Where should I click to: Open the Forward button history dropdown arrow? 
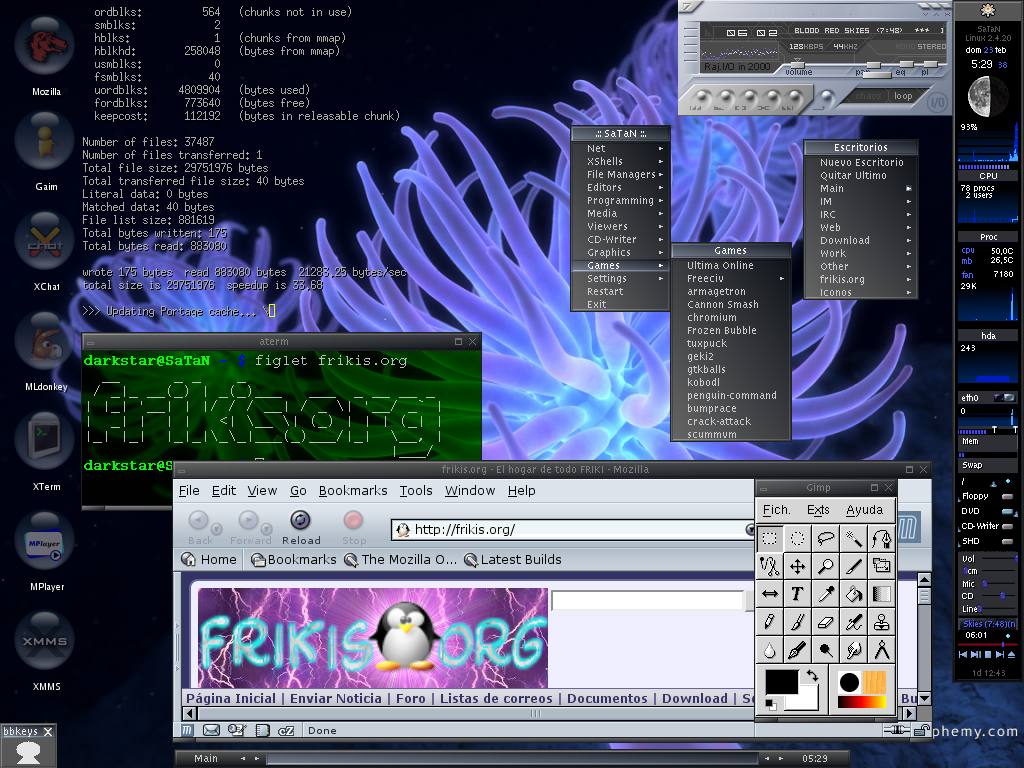266,529
